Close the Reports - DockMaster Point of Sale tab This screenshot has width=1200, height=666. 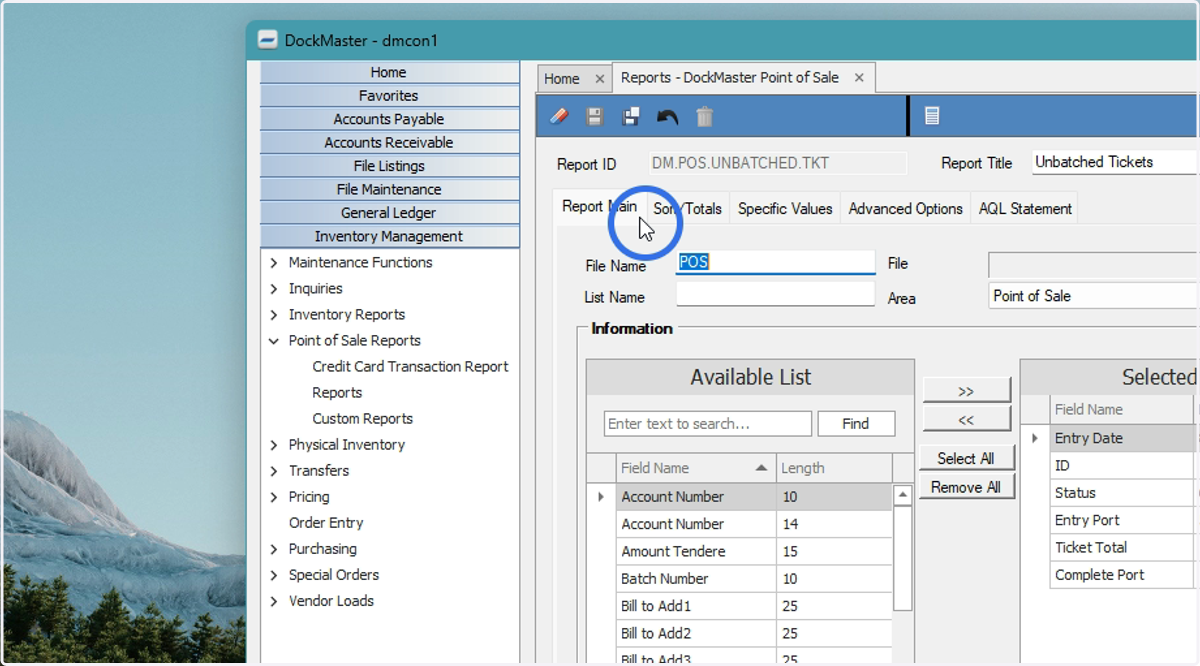859,77
